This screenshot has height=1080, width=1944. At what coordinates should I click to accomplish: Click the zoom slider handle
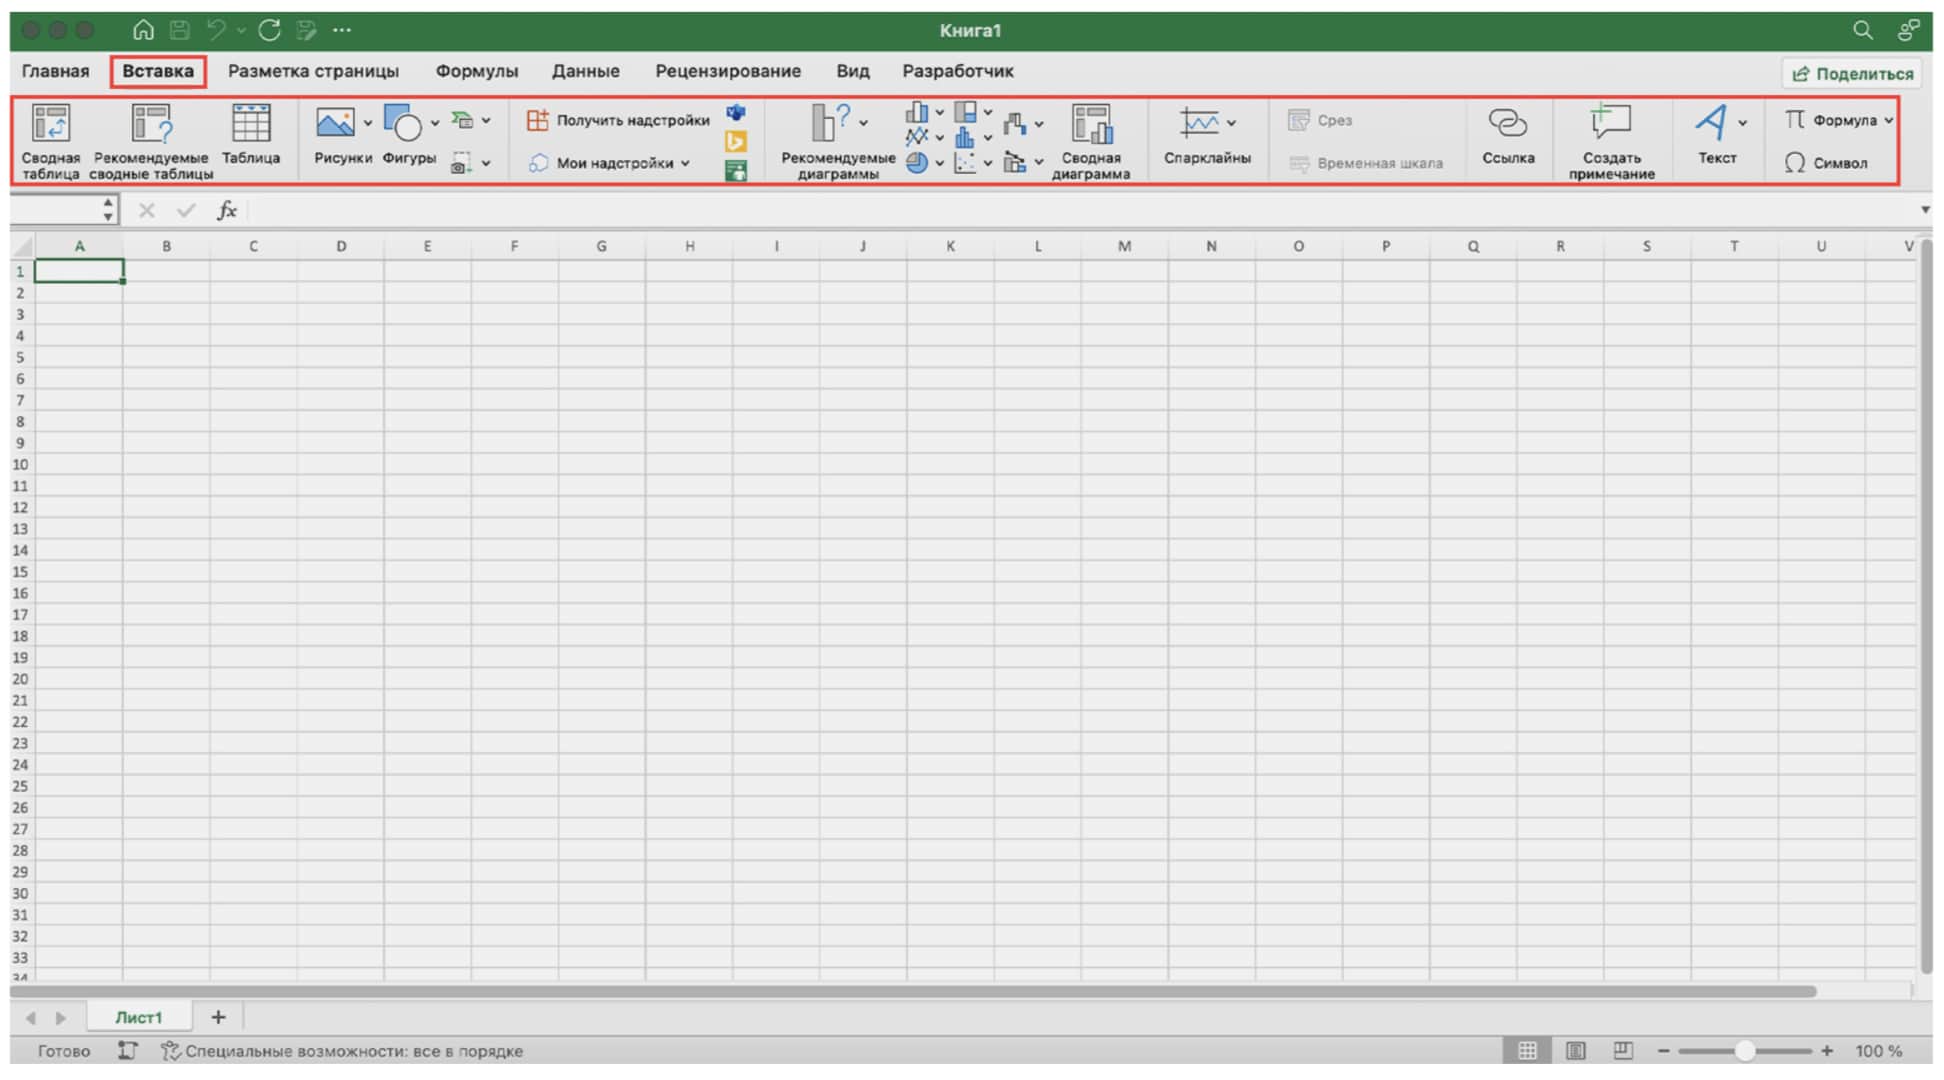click(1745, 1050)
